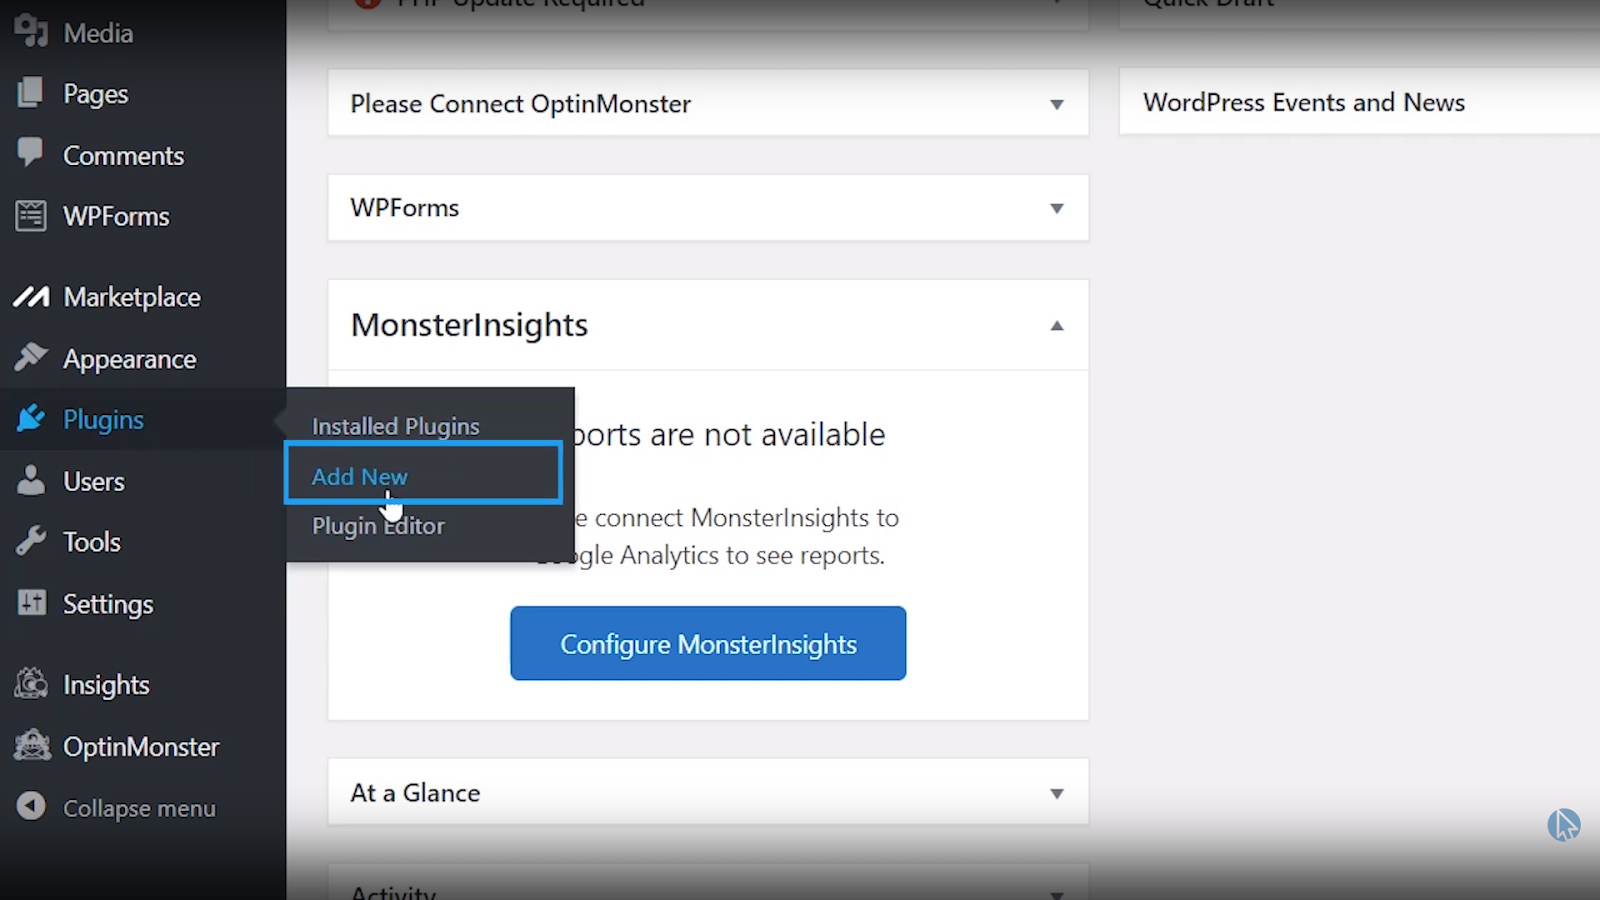
Task: Go to the Comments section
Action: [124, 156]
